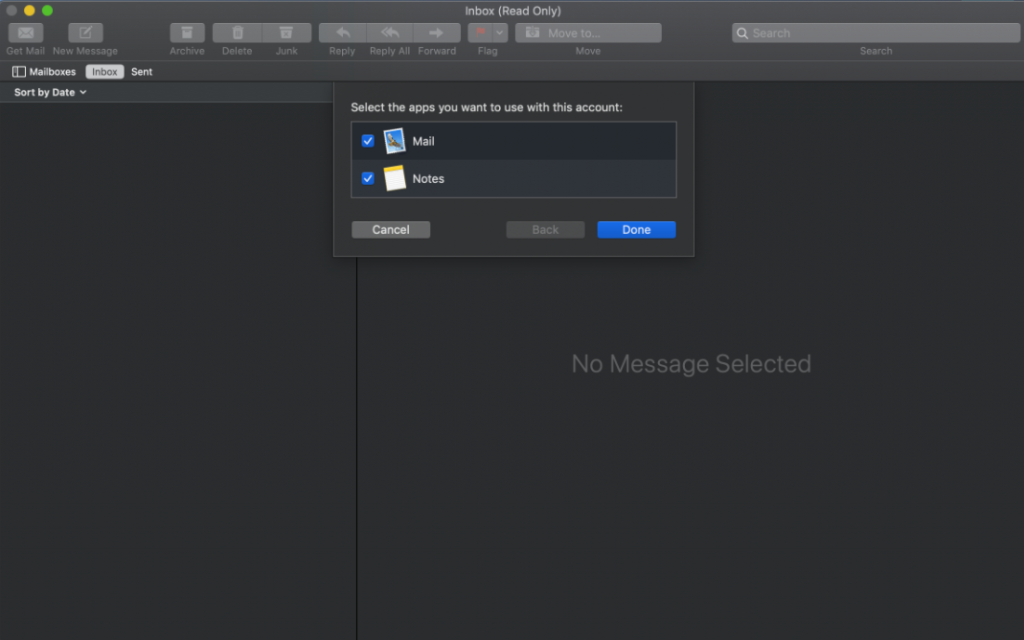Click the Reply arrow icon

[x=342, y=33]
